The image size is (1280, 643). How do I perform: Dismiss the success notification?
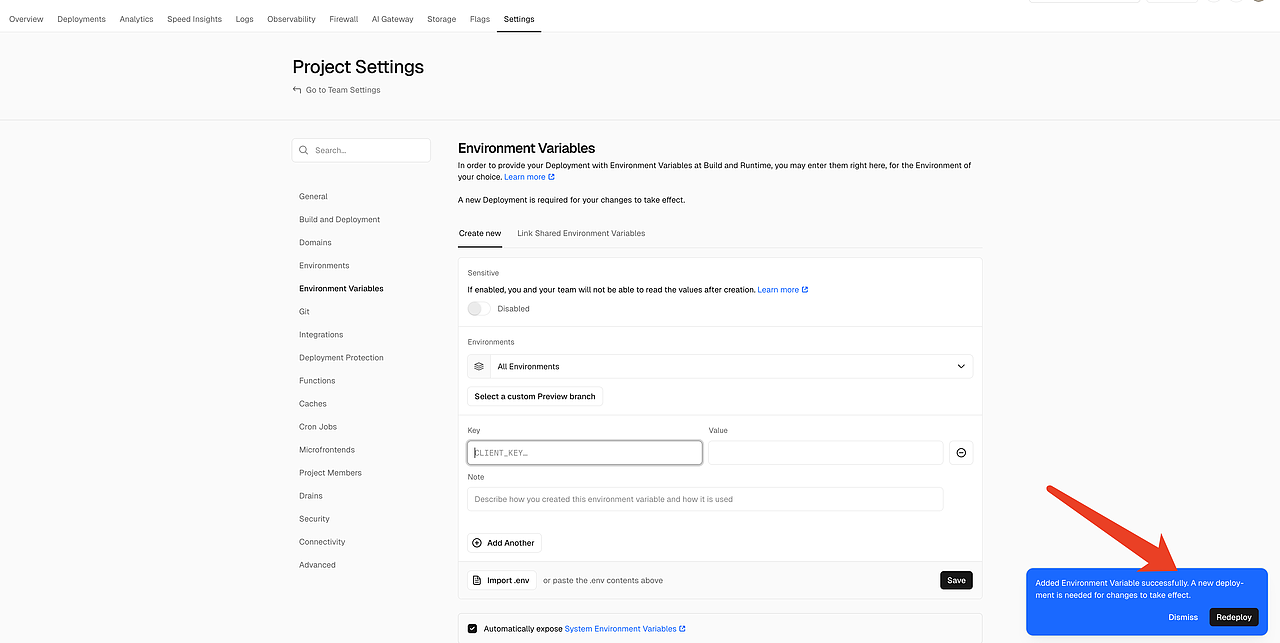point(1183,617)
